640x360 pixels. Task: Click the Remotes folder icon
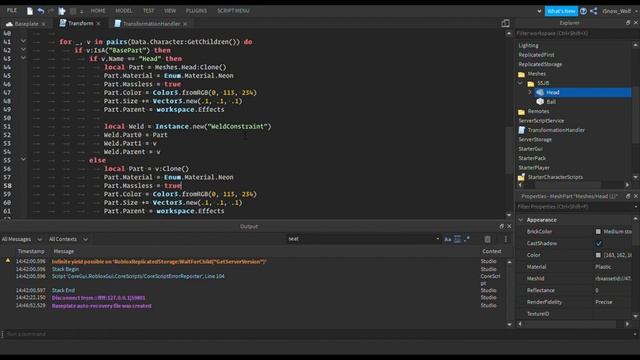(x=522, y=111)
